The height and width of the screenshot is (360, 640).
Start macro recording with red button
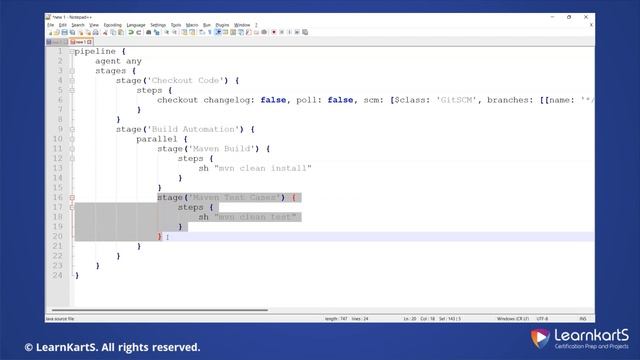274,32
